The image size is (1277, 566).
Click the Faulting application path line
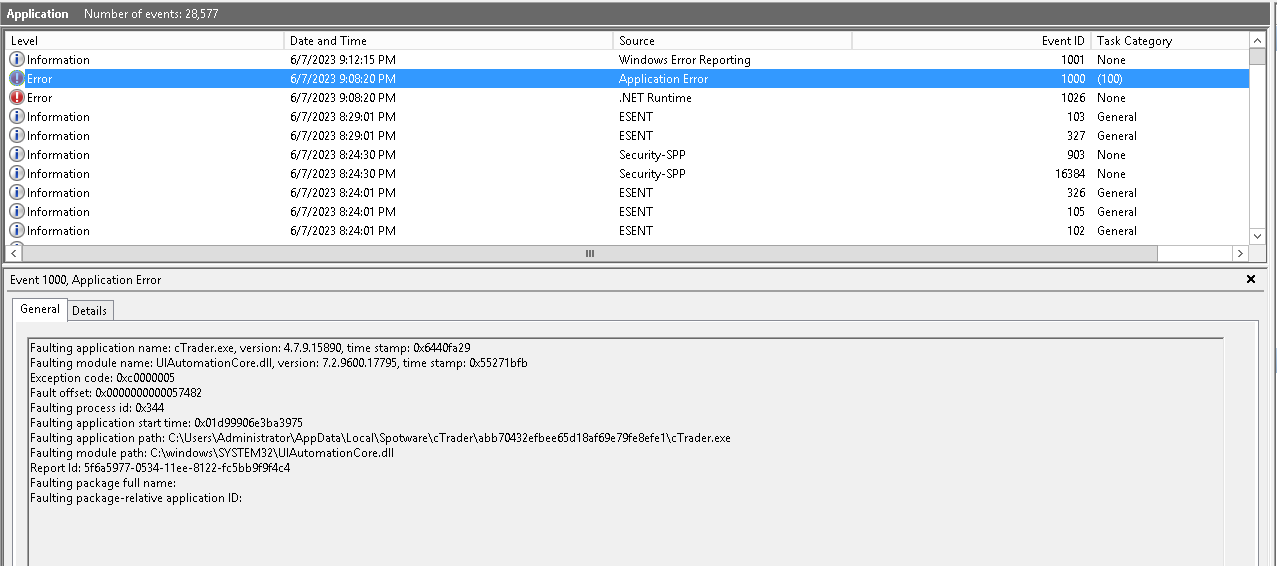(x=380, y=438)
